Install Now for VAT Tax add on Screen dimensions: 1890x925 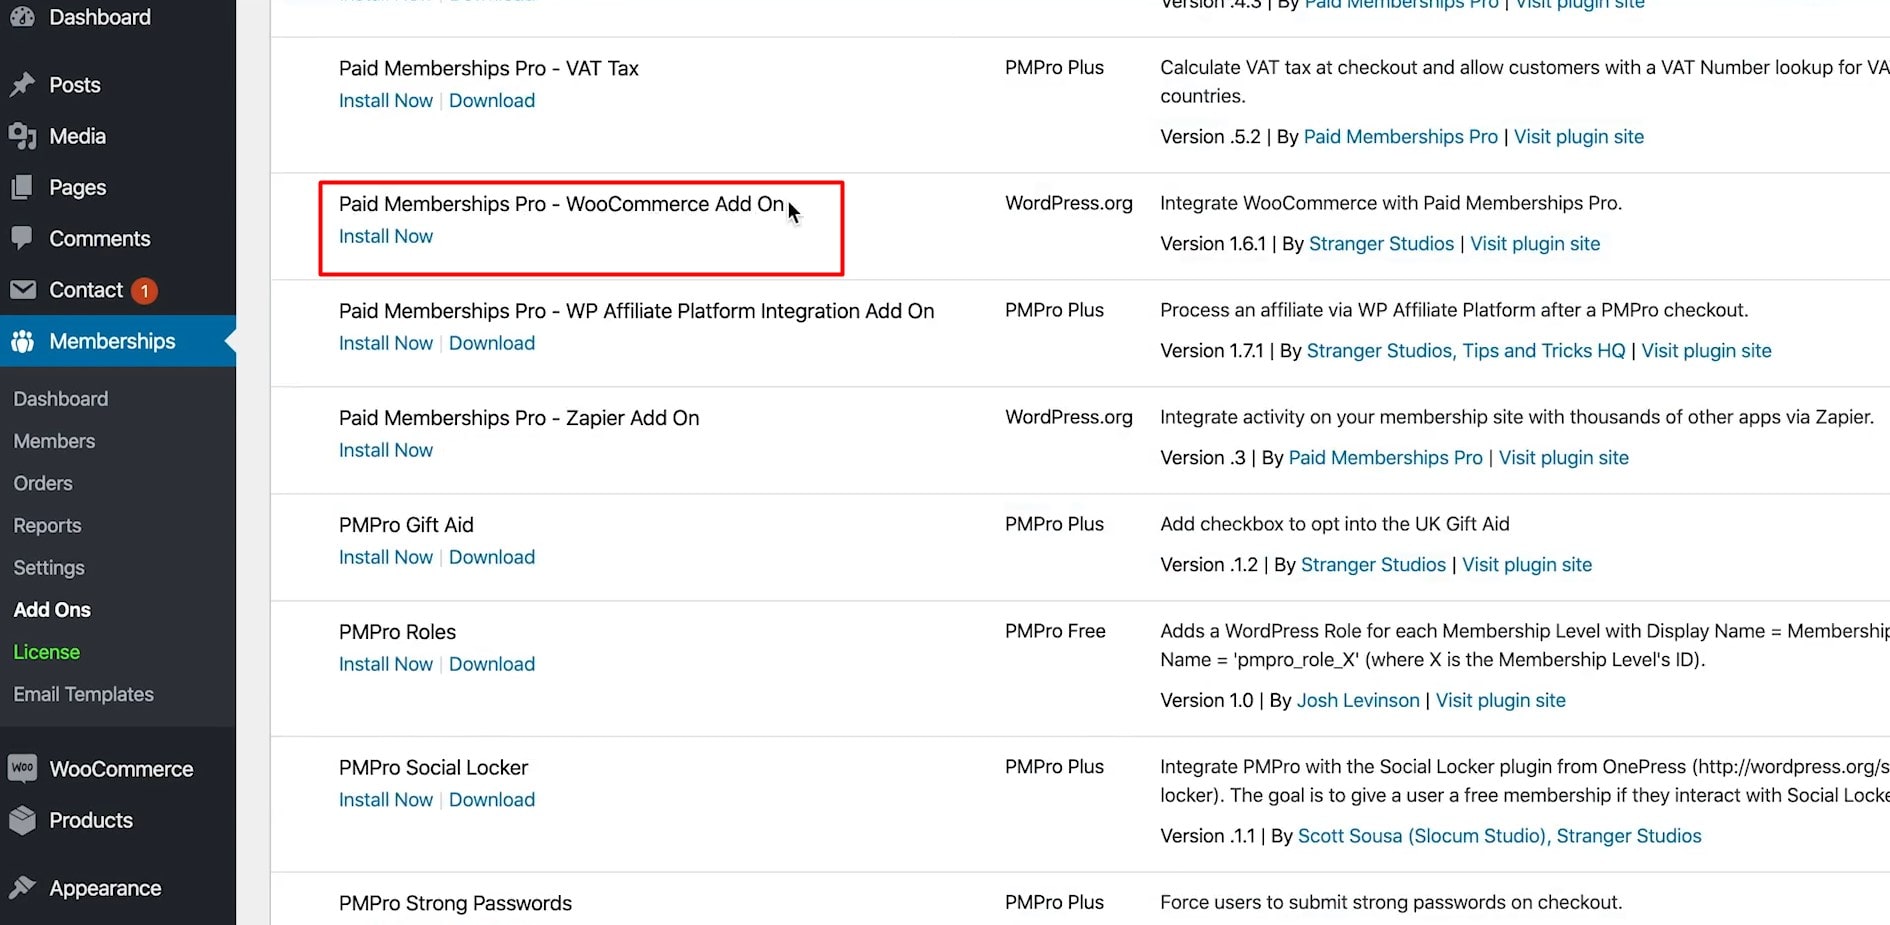(386, 101)
